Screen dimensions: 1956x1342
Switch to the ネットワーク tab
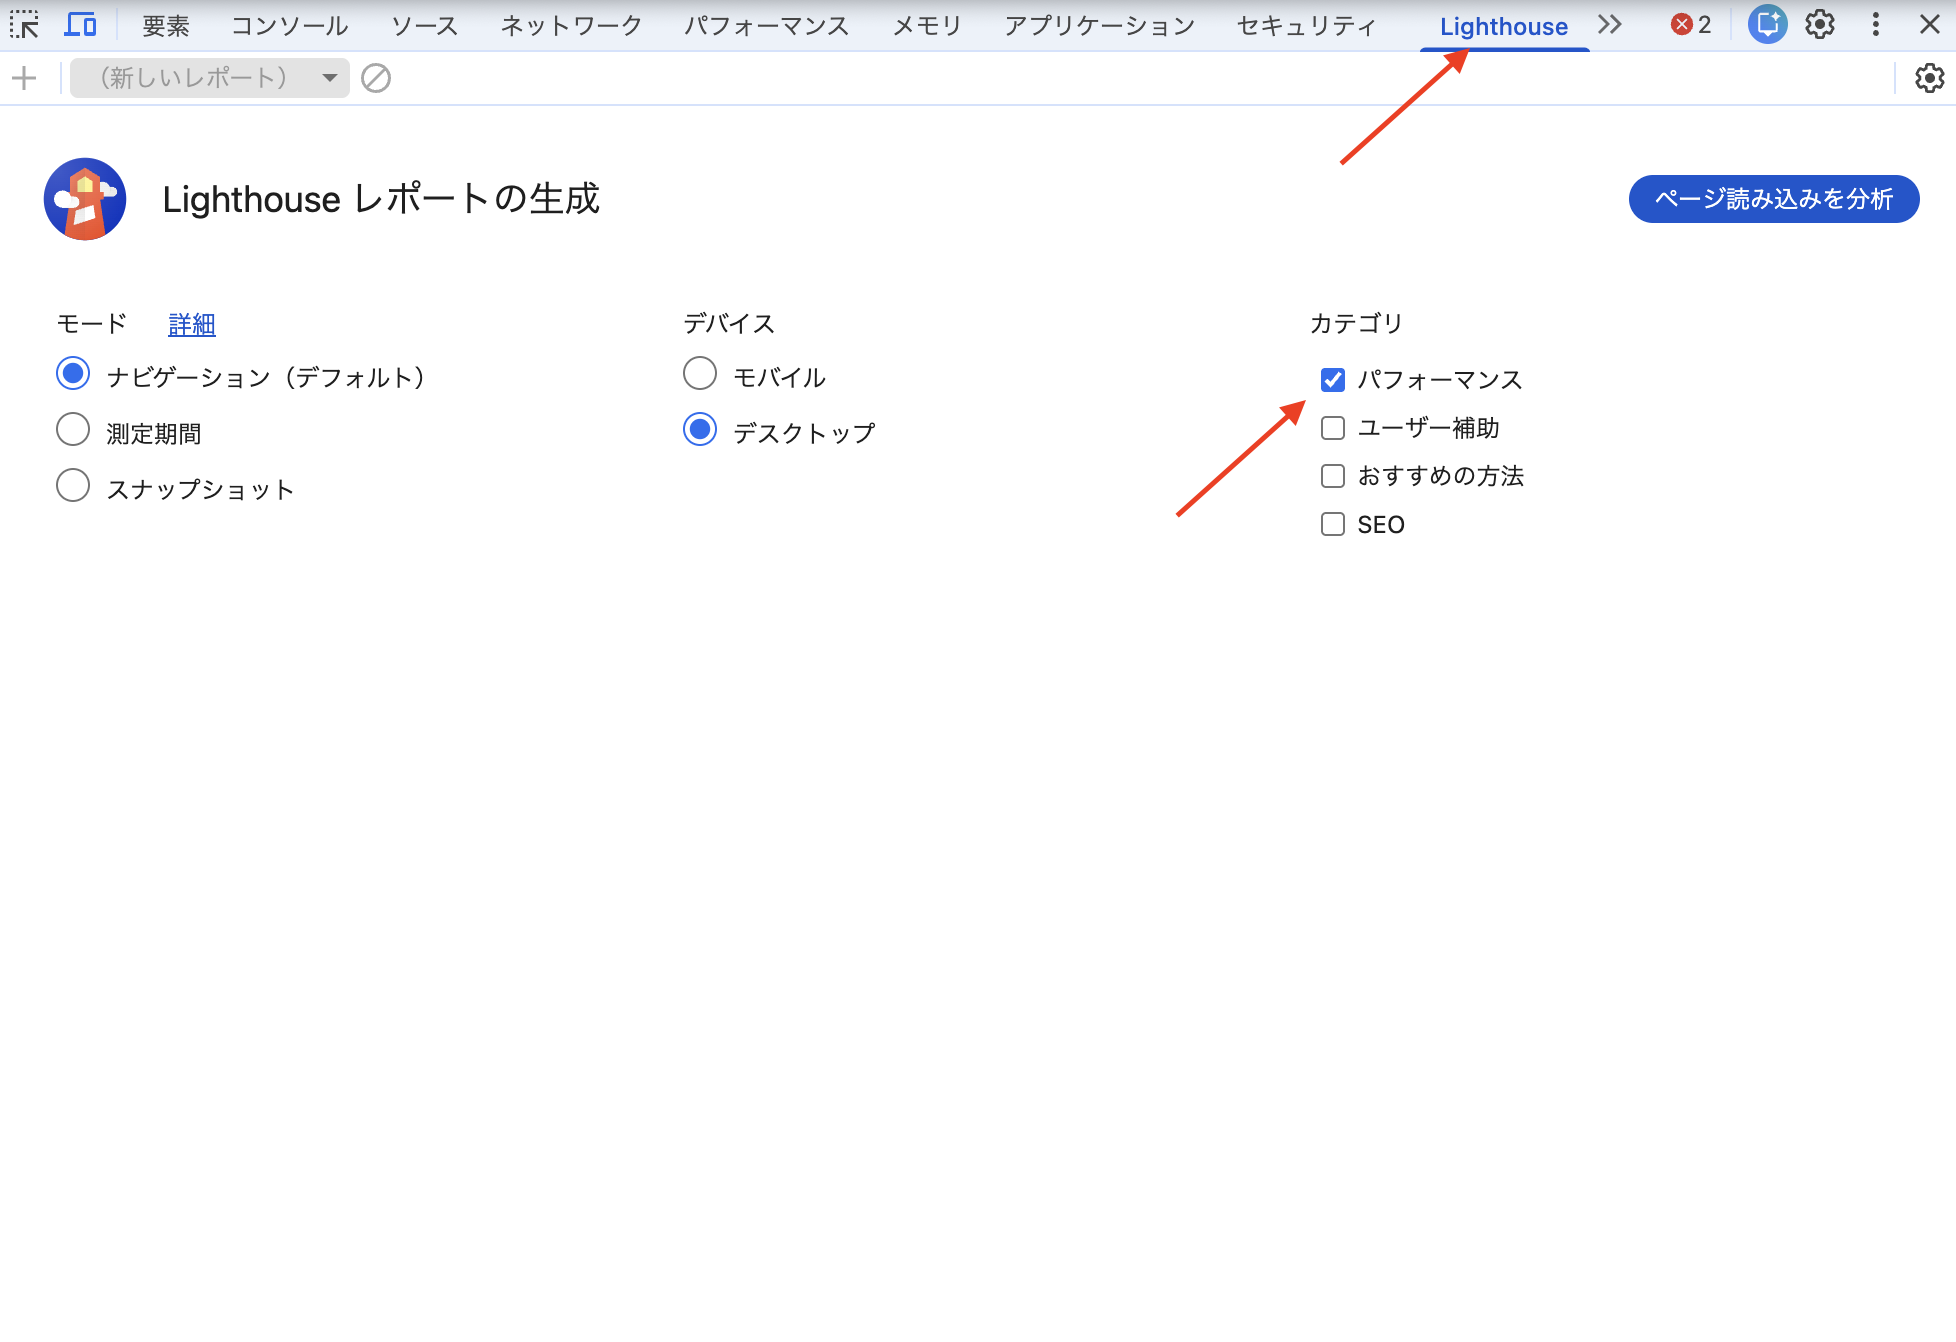point(571,26)
